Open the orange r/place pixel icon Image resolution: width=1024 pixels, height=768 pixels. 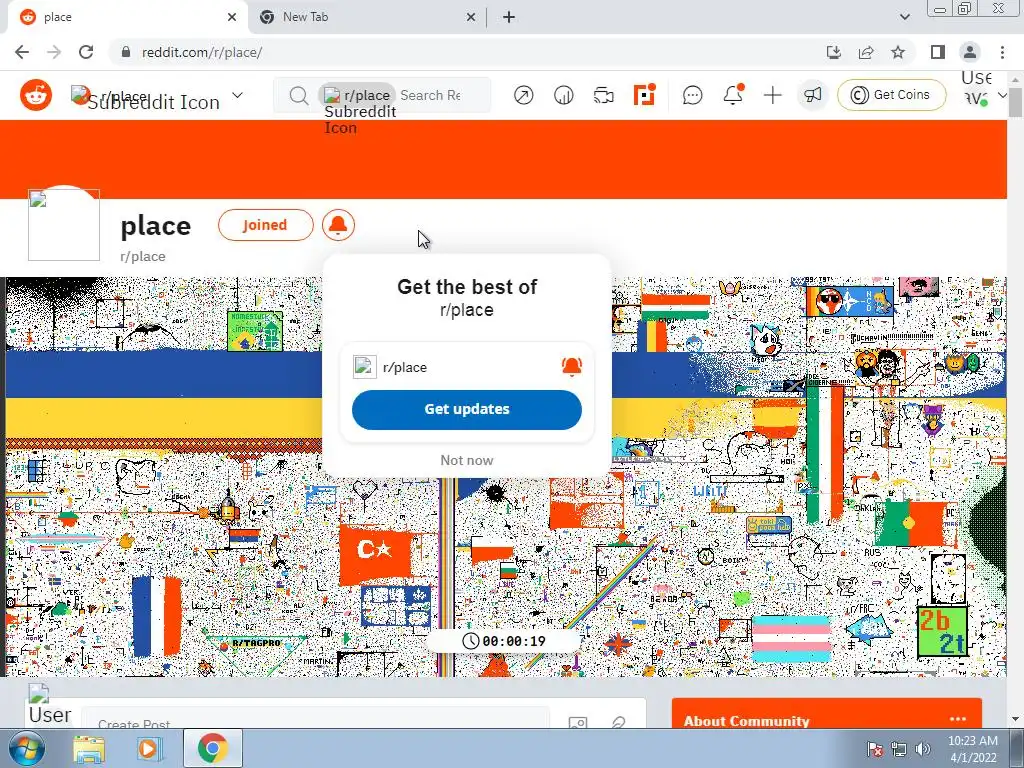pos(644,95)
